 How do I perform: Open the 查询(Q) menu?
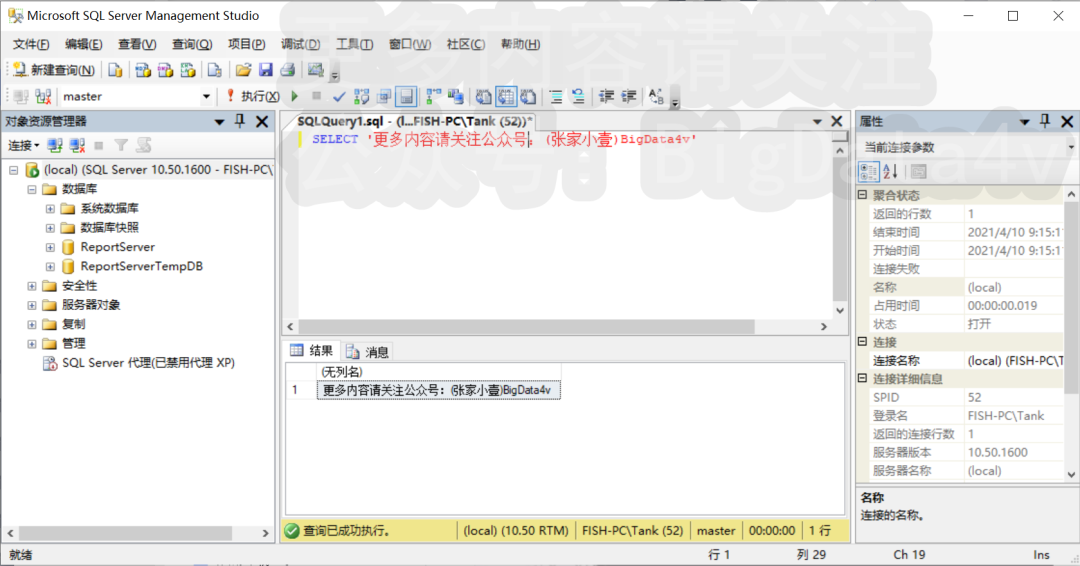click(192, 44)
